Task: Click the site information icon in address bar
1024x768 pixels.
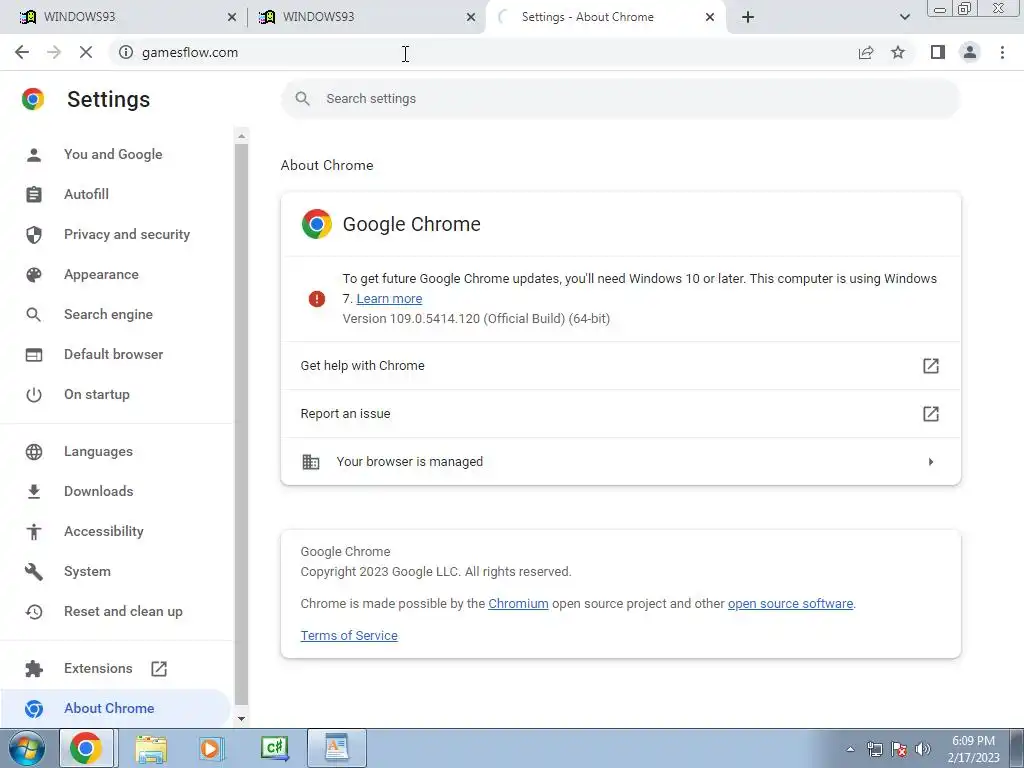Action: point(125,52)
